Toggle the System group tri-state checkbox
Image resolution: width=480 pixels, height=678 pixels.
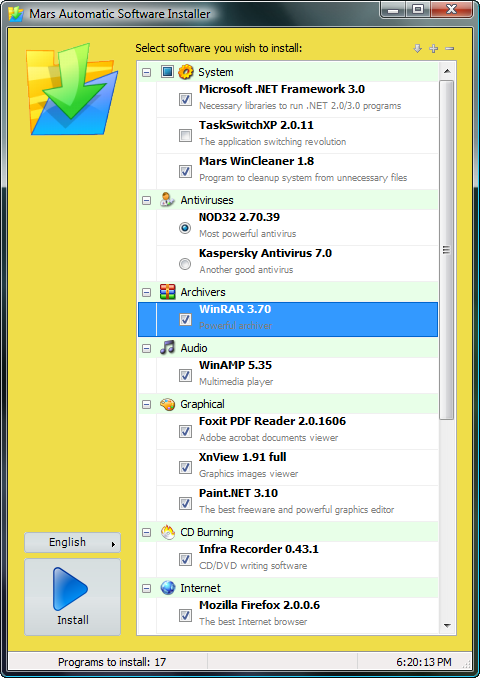(167, 71)
